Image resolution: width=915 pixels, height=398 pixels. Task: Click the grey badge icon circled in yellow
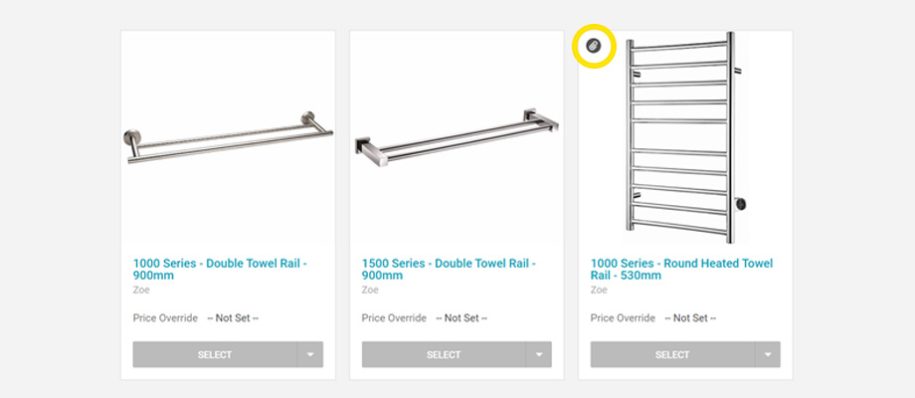[x=593, y=46]
